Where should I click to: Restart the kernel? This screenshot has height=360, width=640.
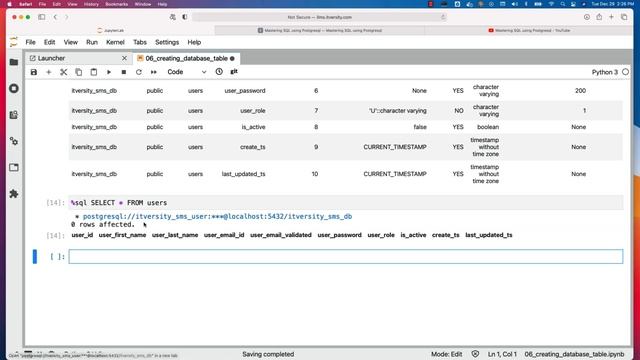pyautogui.click(x=139, y=72)
